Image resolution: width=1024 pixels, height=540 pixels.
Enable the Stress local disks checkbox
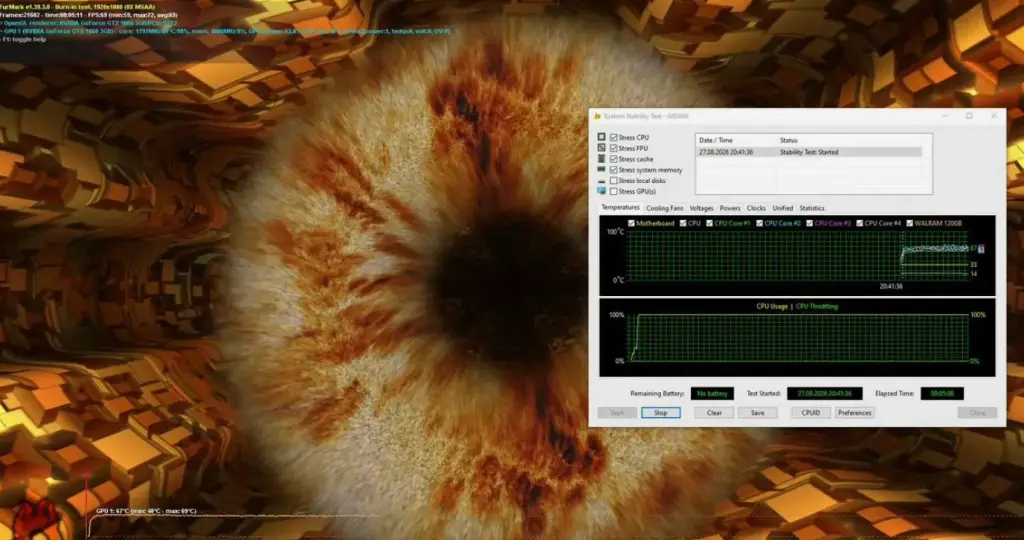[613, 180]
